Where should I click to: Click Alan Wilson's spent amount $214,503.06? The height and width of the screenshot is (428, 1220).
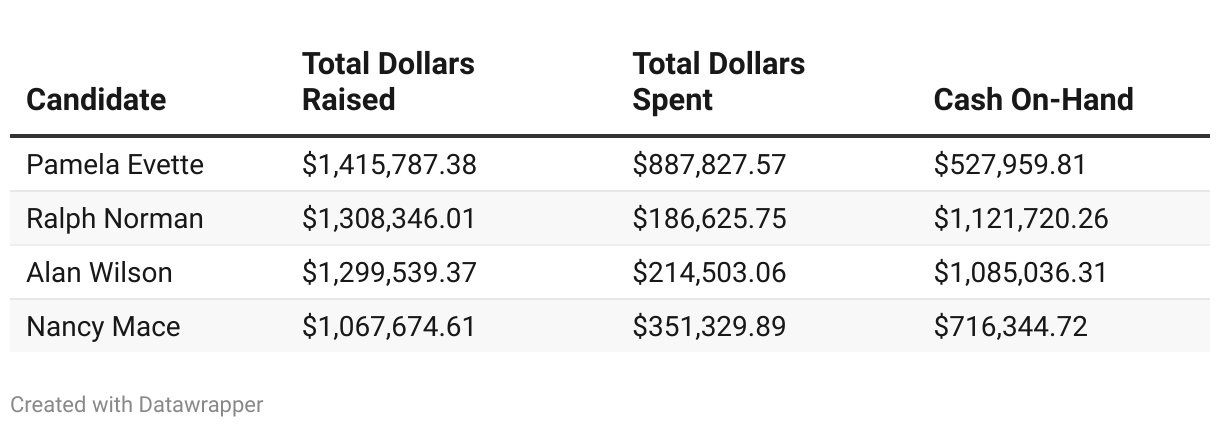pyautogui.click(x=709, y=272)
